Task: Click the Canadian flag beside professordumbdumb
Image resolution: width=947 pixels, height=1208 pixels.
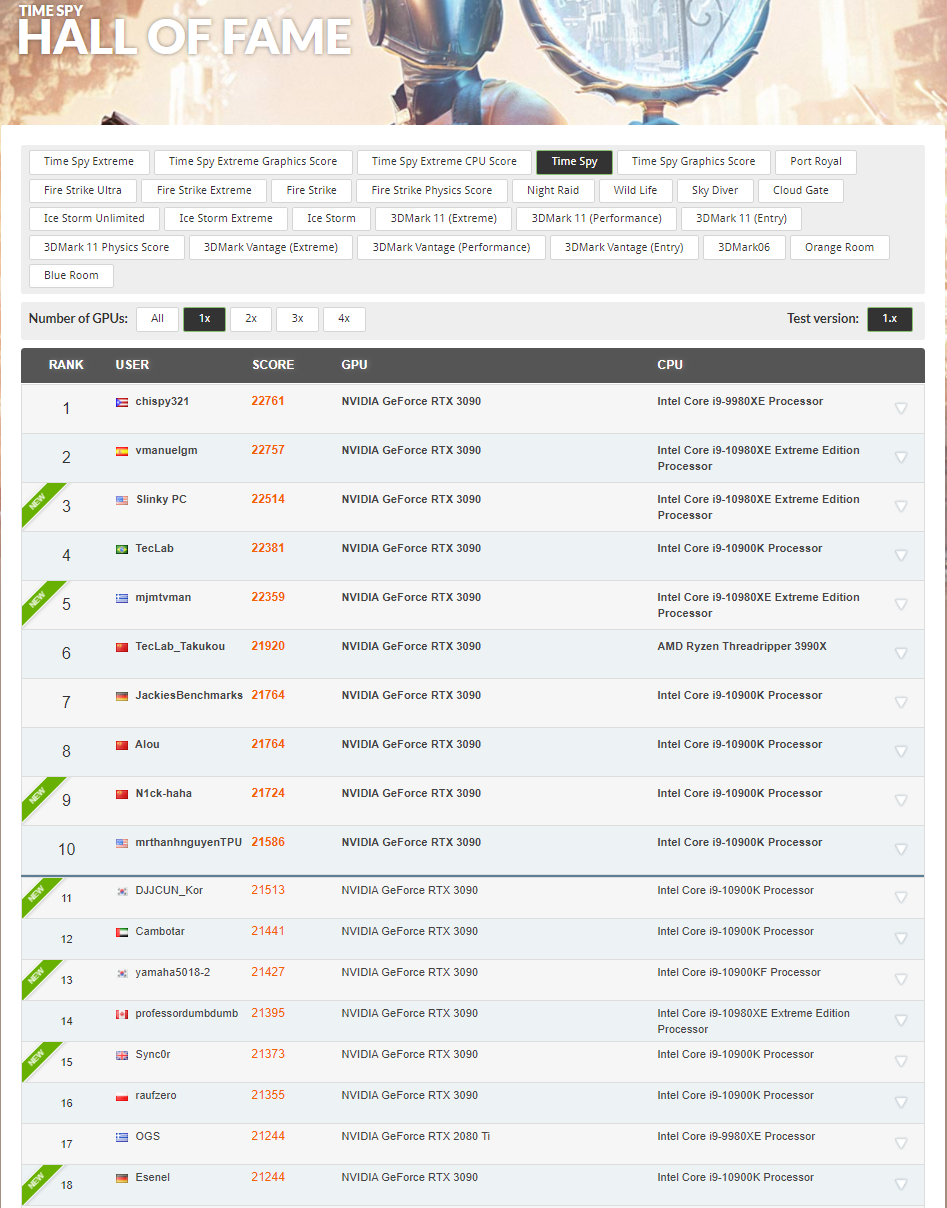Action: point(122,1014)
